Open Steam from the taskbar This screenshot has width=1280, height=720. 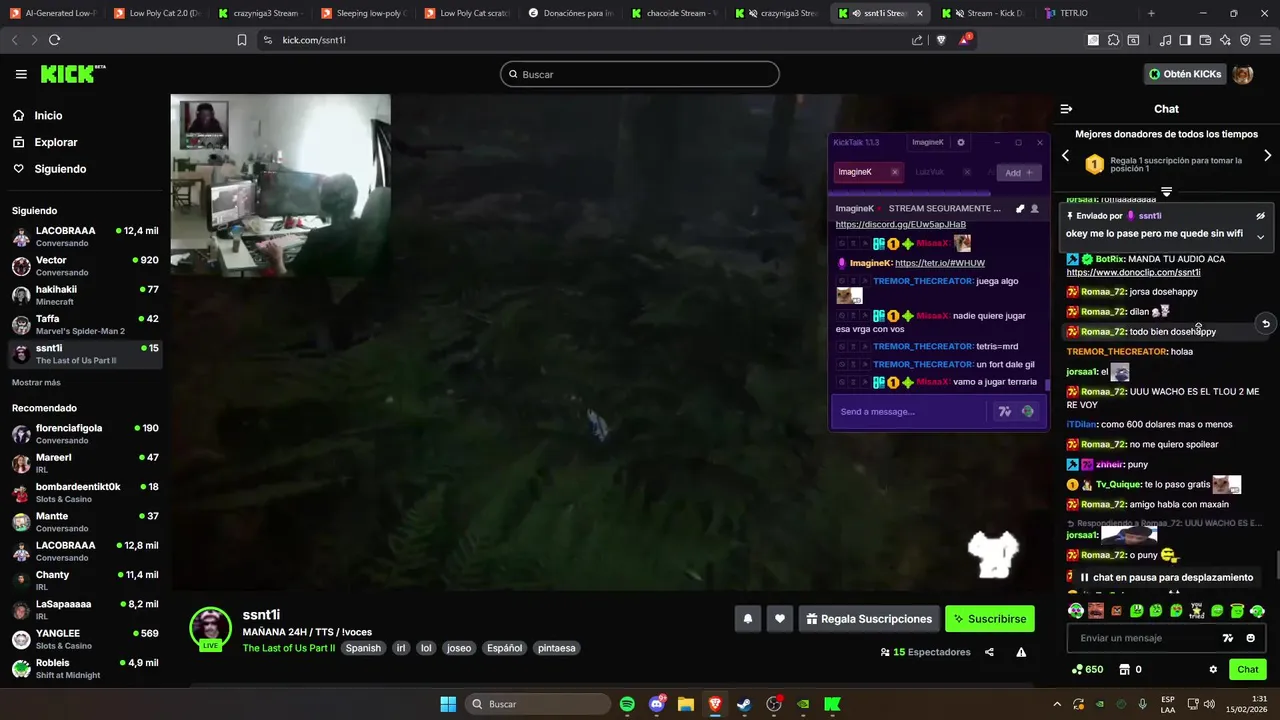[744, 704]
